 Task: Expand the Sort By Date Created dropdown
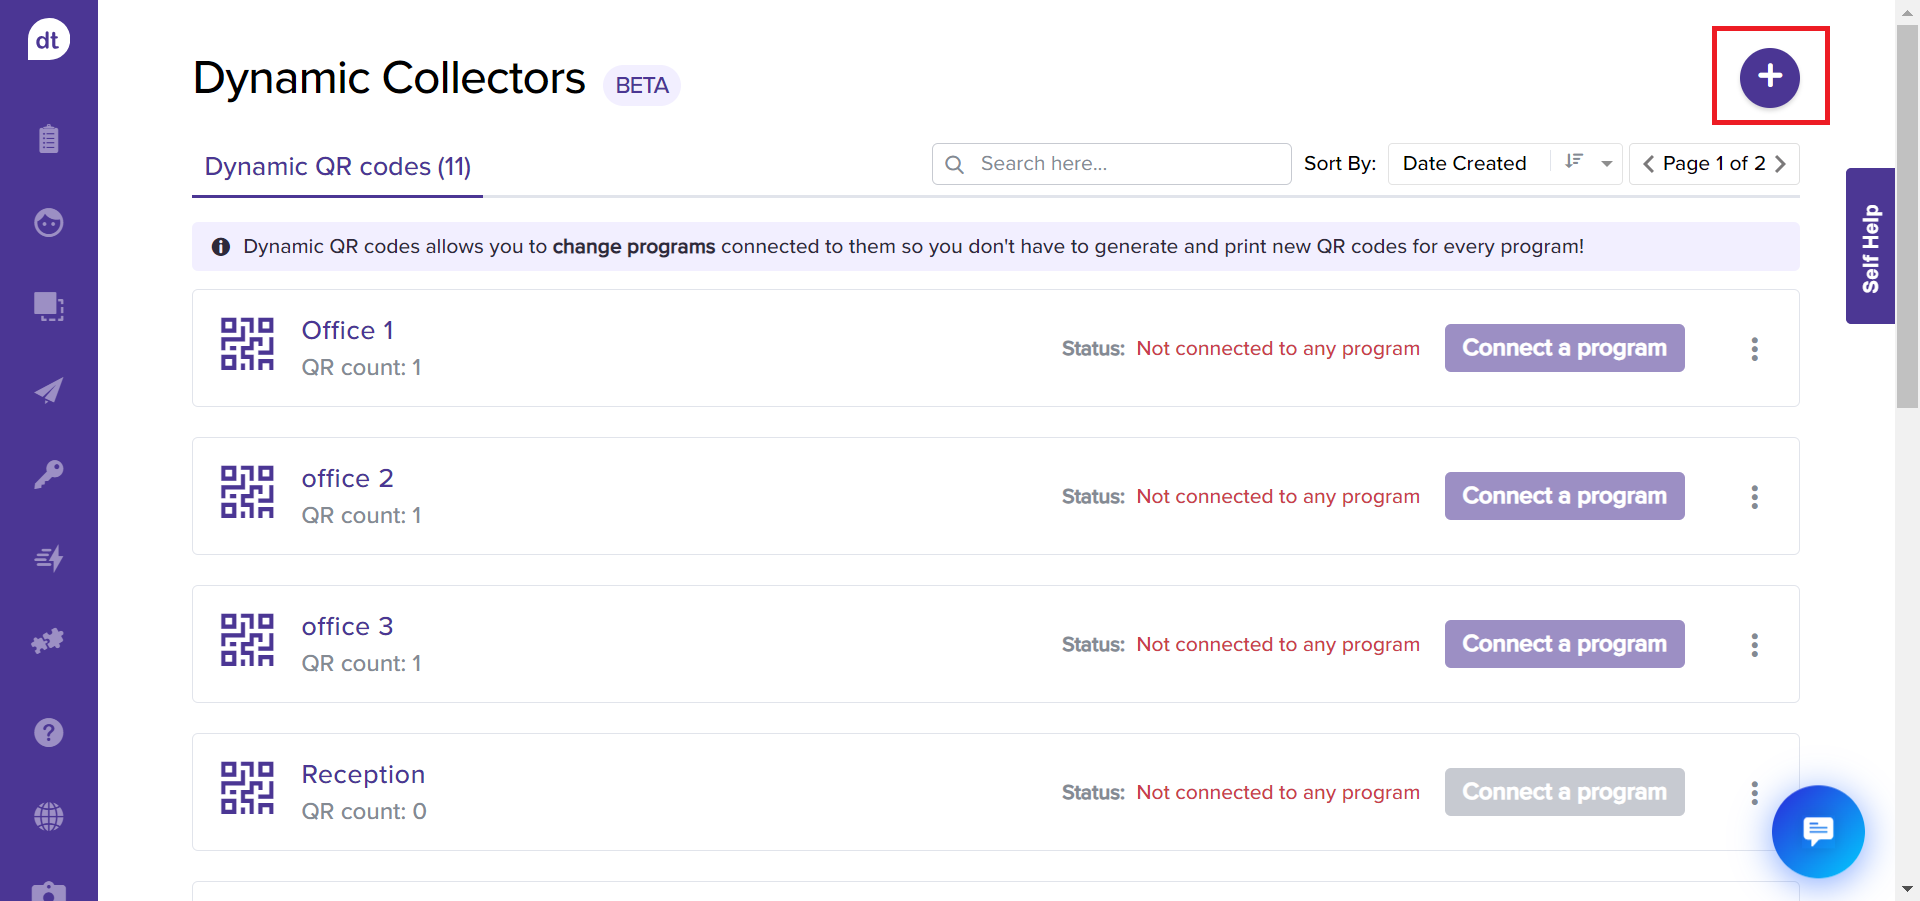tap(1606, 164)
